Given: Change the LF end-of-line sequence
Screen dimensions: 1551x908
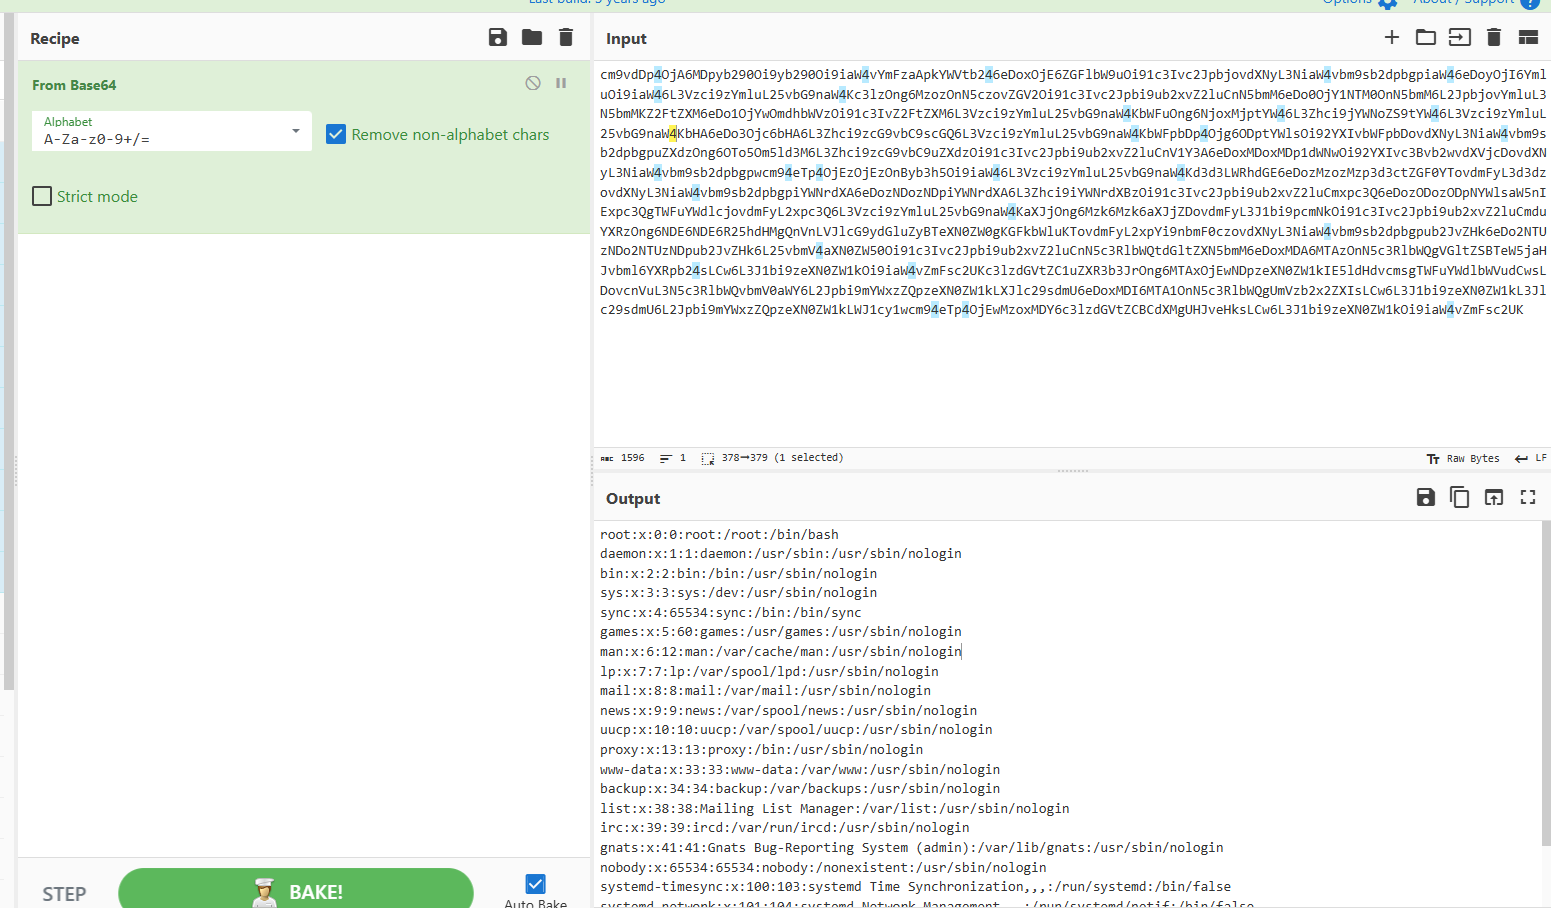Looking at the screenshot, I should 1531,458.
